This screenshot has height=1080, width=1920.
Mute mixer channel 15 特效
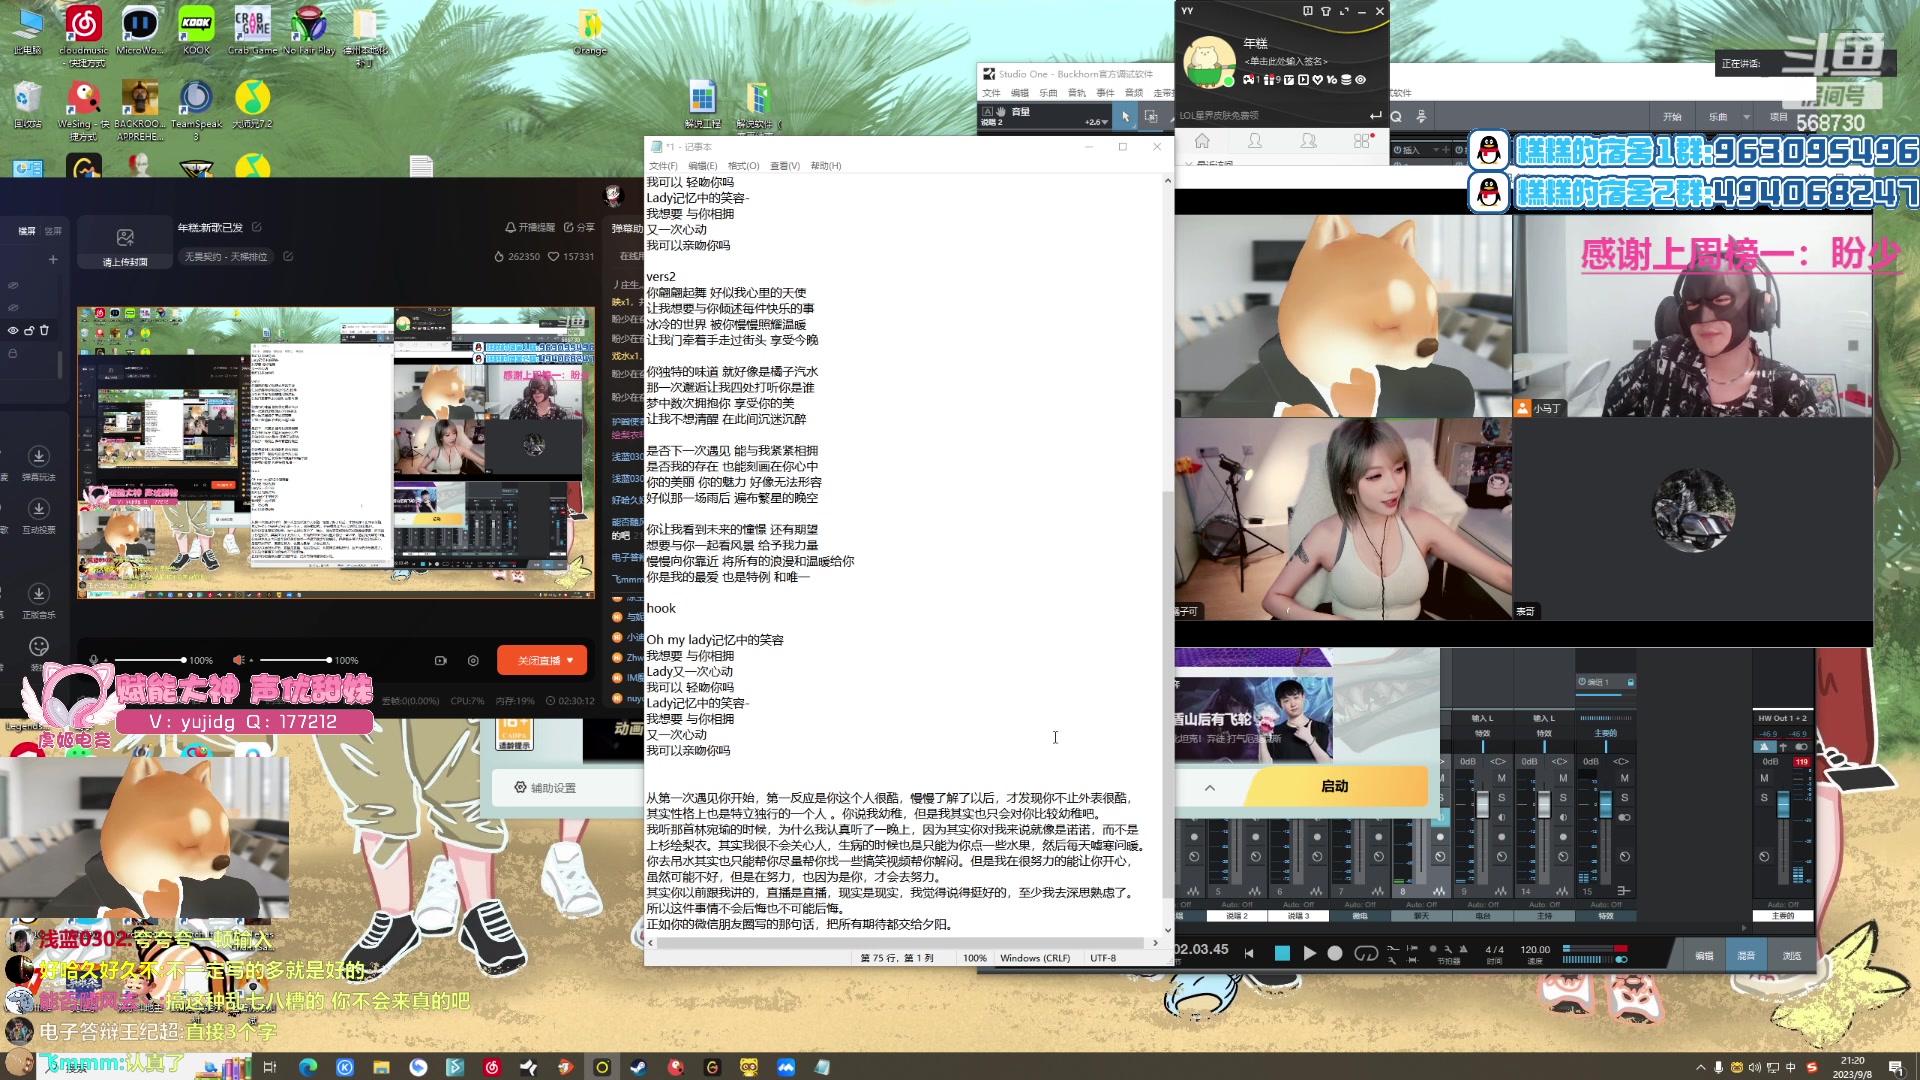pyautogui.click(x=1624, y=778)
